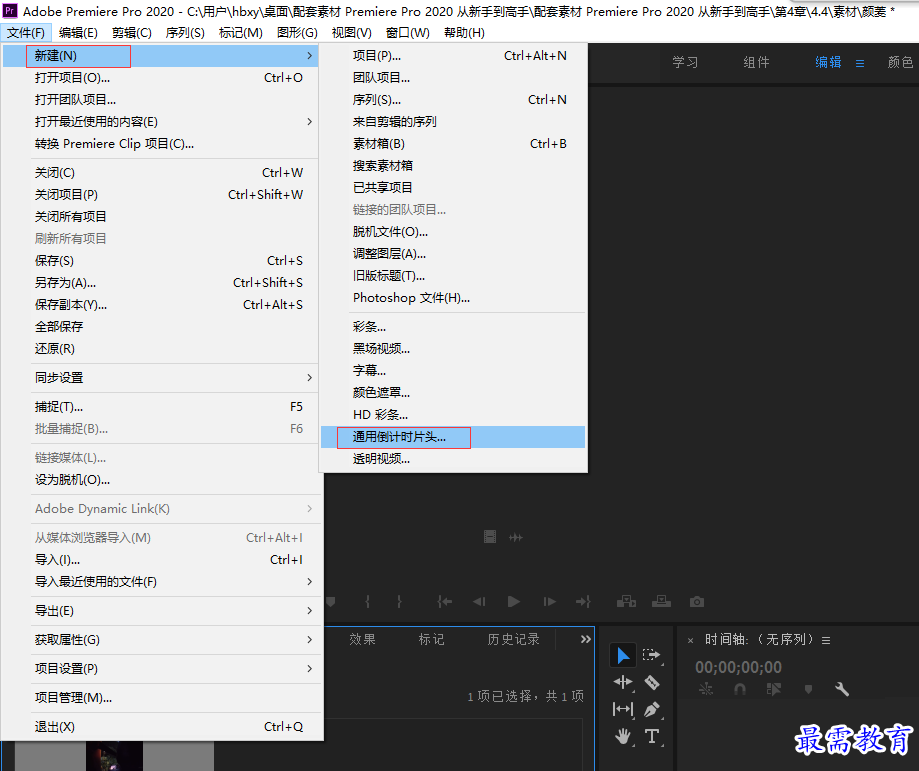
Task: Click the Insert edit button
Action: coord(627,602)
